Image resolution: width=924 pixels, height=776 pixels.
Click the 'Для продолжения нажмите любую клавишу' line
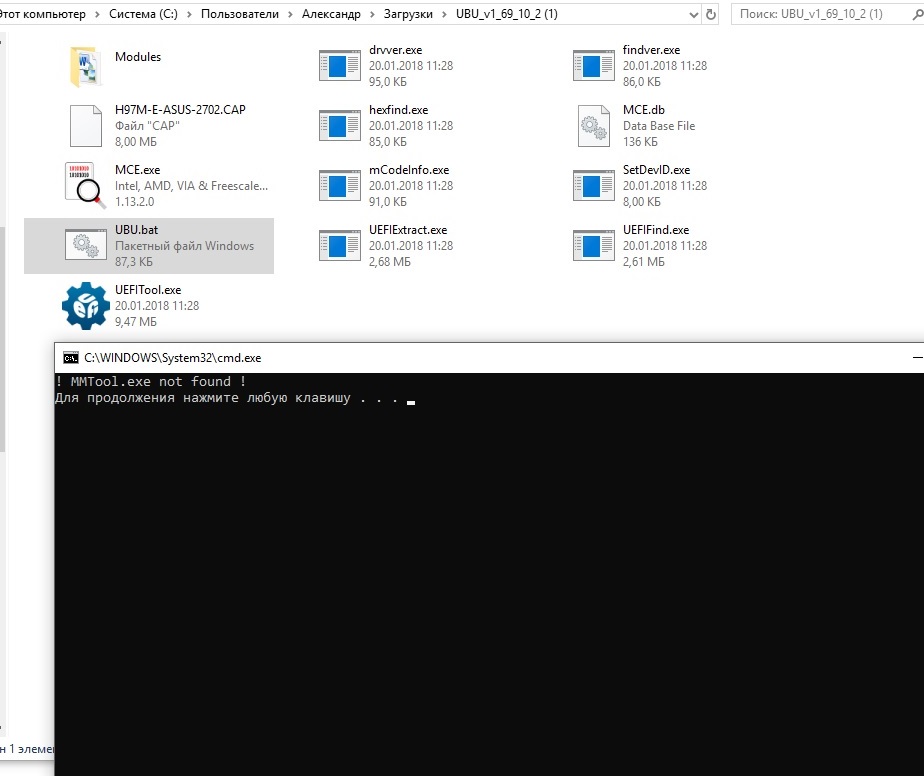coord(227,398)
